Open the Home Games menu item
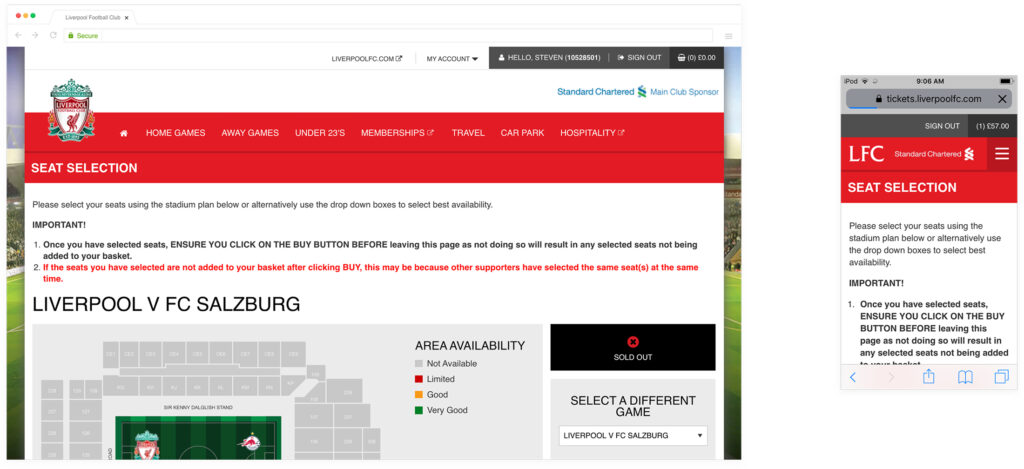The image size is (1024, 469). coord(175,133)
